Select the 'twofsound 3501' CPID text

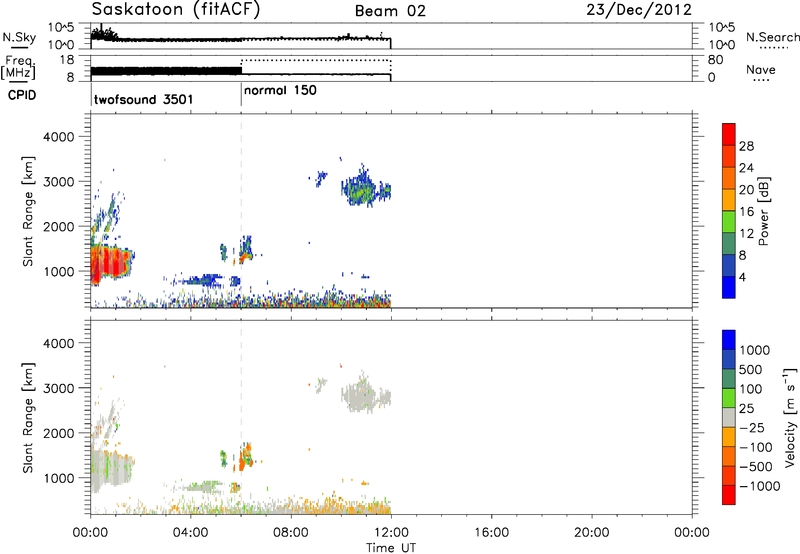(x=144, y=99)
